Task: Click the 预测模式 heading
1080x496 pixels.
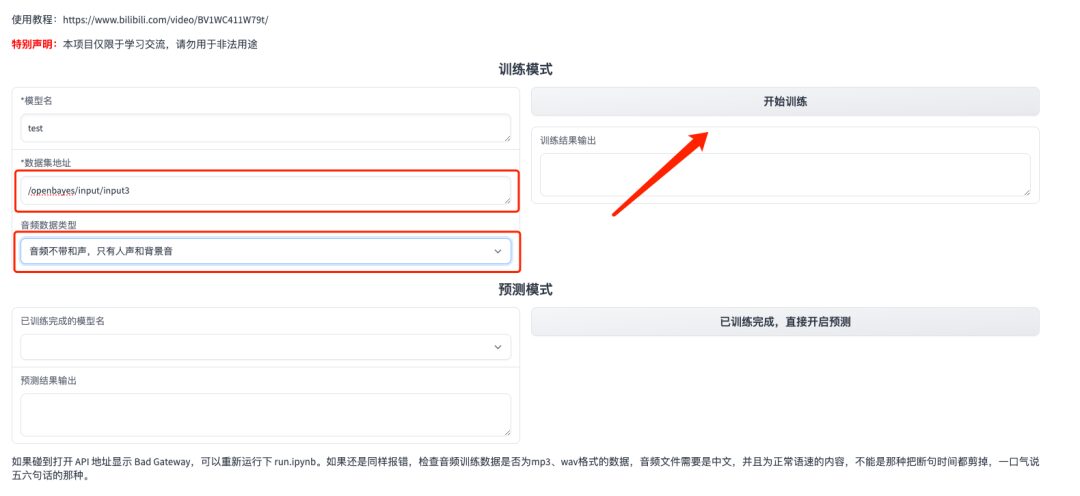Action: [x=526, y=290]
